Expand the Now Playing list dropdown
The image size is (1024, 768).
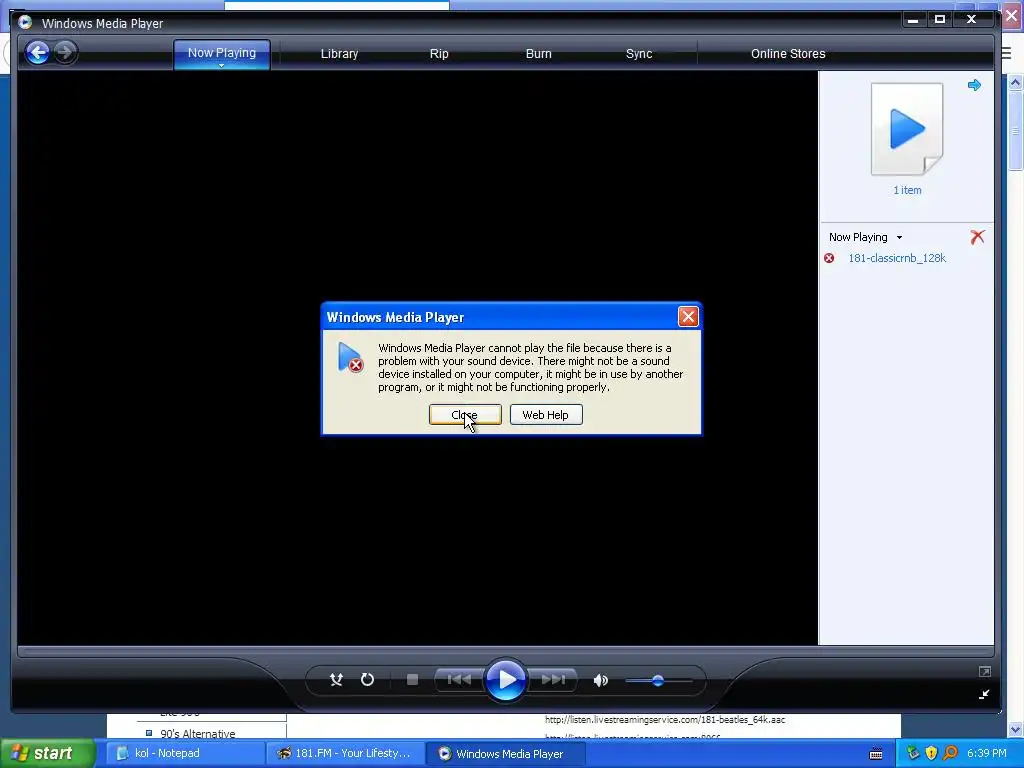click(899, 238)
